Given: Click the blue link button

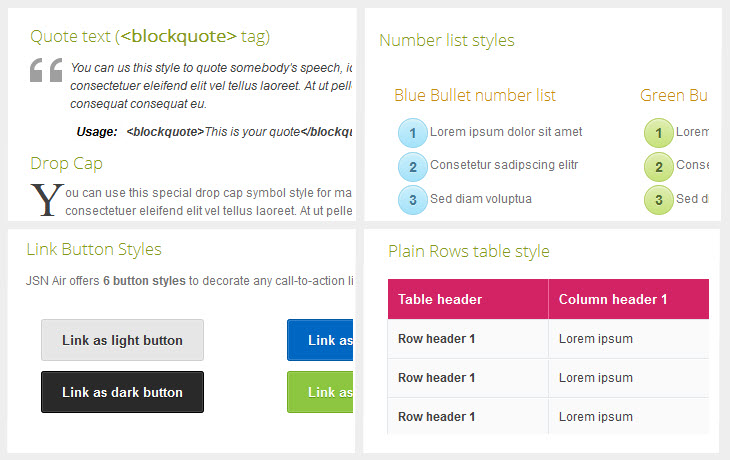Looking at the screenshot, I should [320, 340].
